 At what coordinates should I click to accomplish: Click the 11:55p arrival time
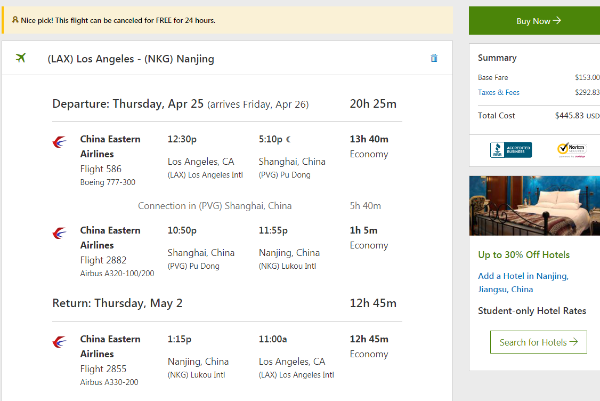tap(273, 230)
